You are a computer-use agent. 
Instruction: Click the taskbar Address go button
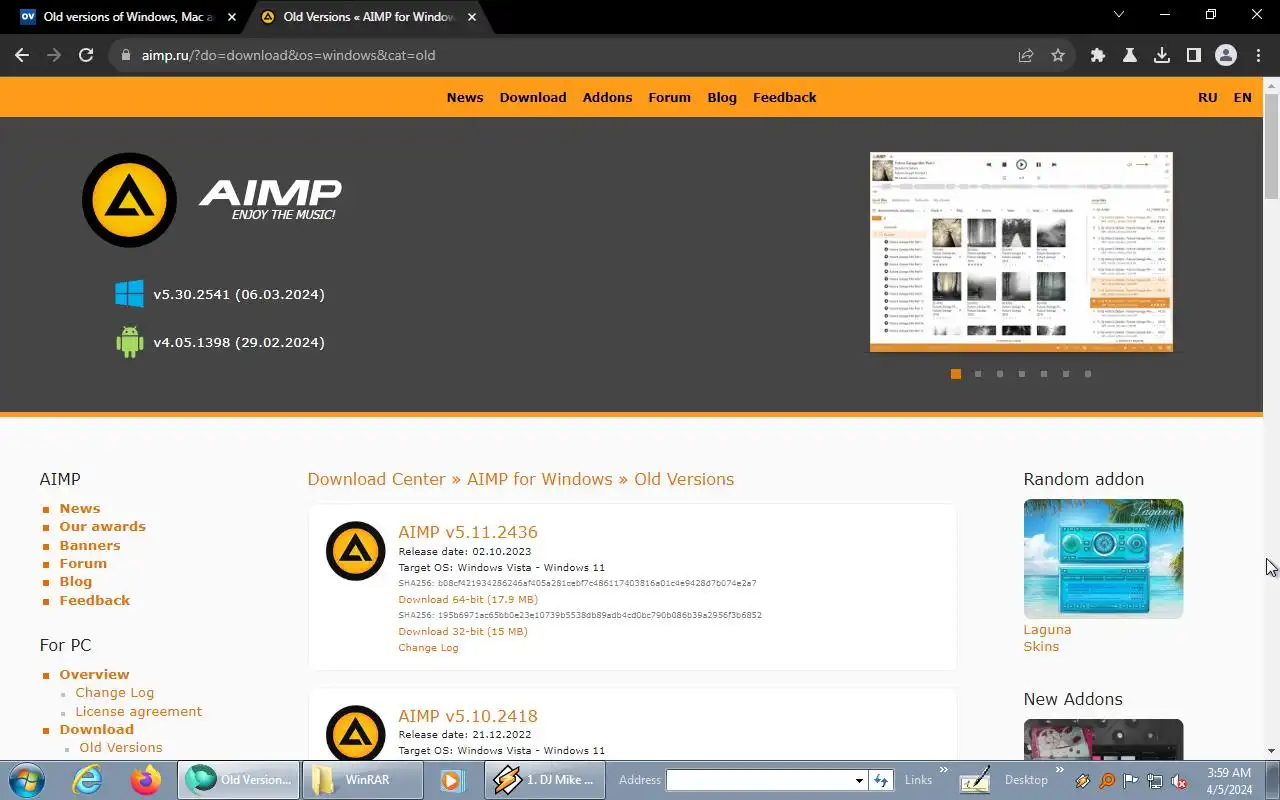881,780
